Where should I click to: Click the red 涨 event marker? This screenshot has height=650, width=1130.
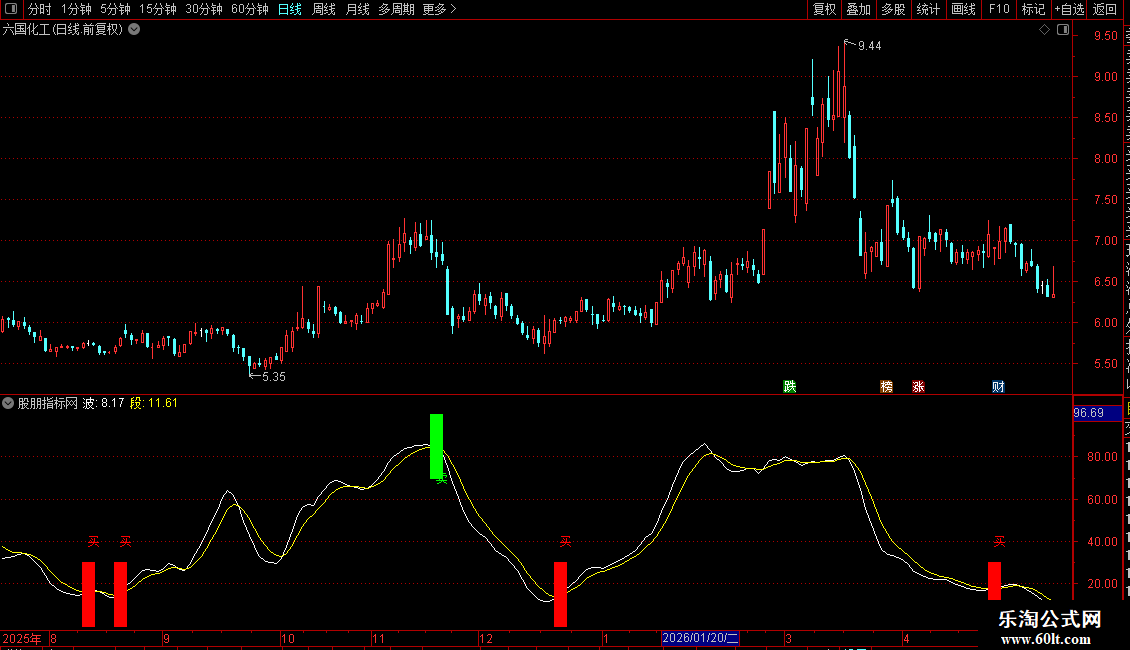click(918, 387)
